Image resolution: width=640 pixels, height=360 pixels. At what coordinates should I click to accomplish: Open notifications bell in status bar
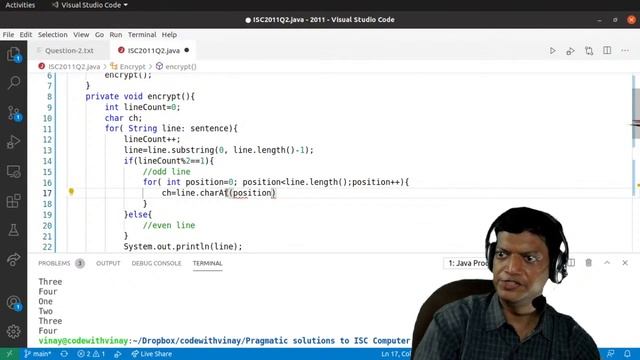[x=627, y=354]
